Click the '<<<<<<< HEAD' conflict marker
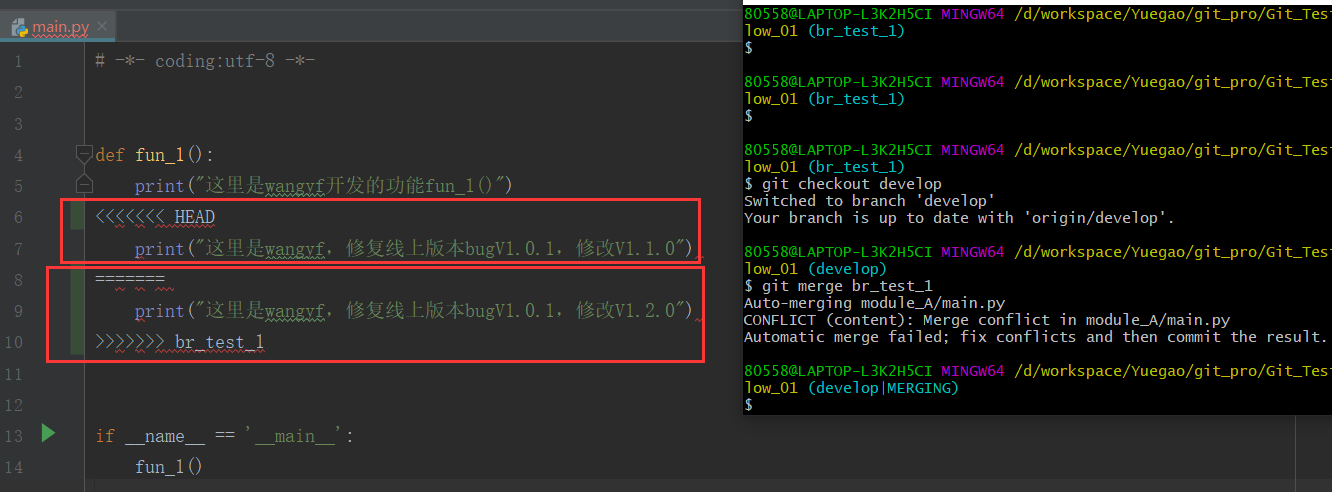This screenshot has width=1332, height=492. [155, 217]
